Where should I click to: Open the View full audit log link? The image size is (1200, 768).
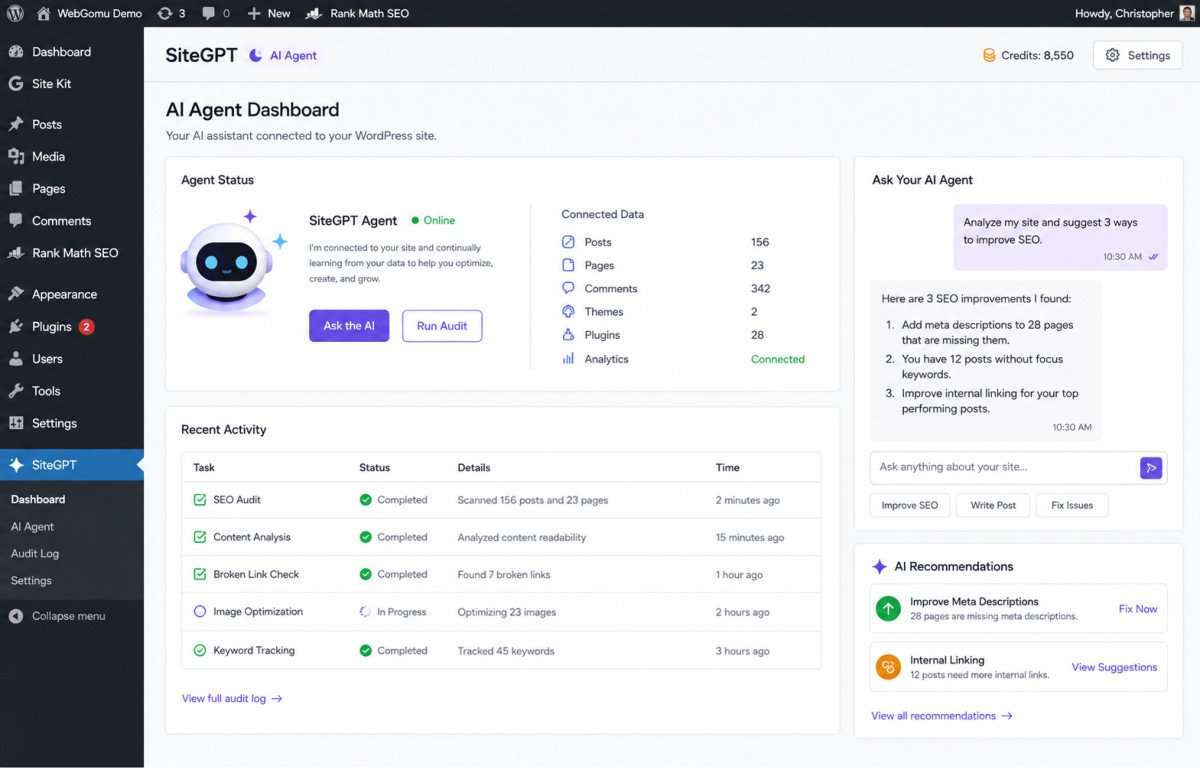[x=232, y=699]
